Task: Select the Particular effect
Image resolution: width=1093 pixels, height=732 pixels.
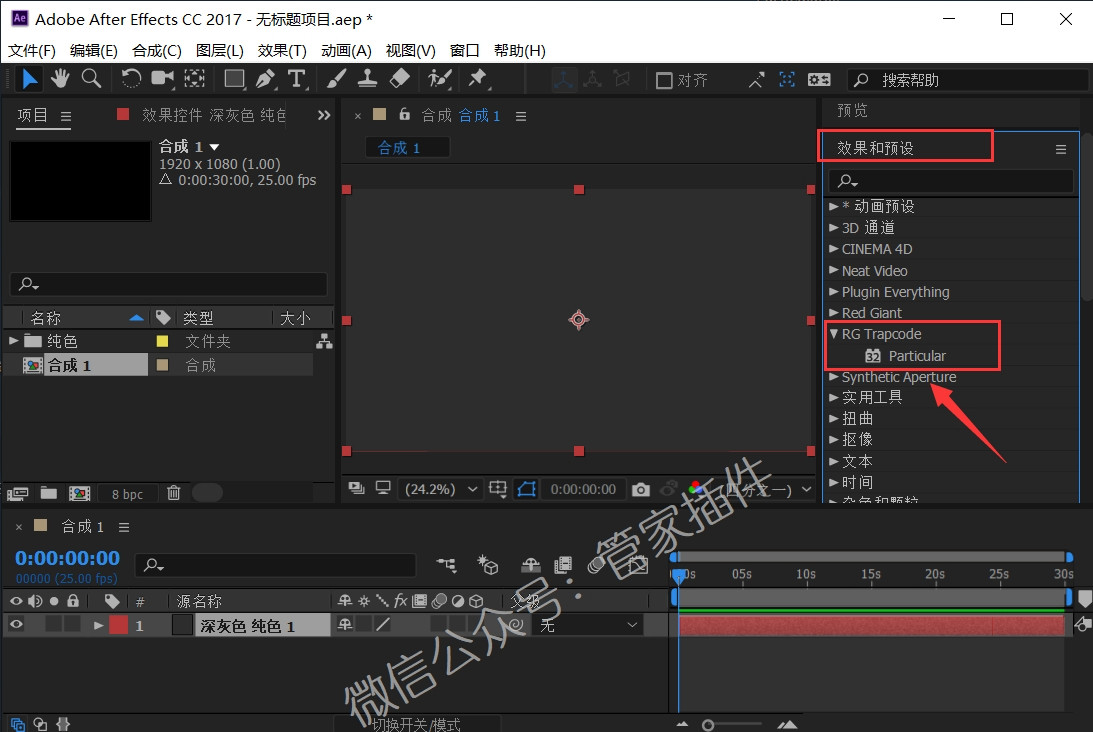Action: 916,356
